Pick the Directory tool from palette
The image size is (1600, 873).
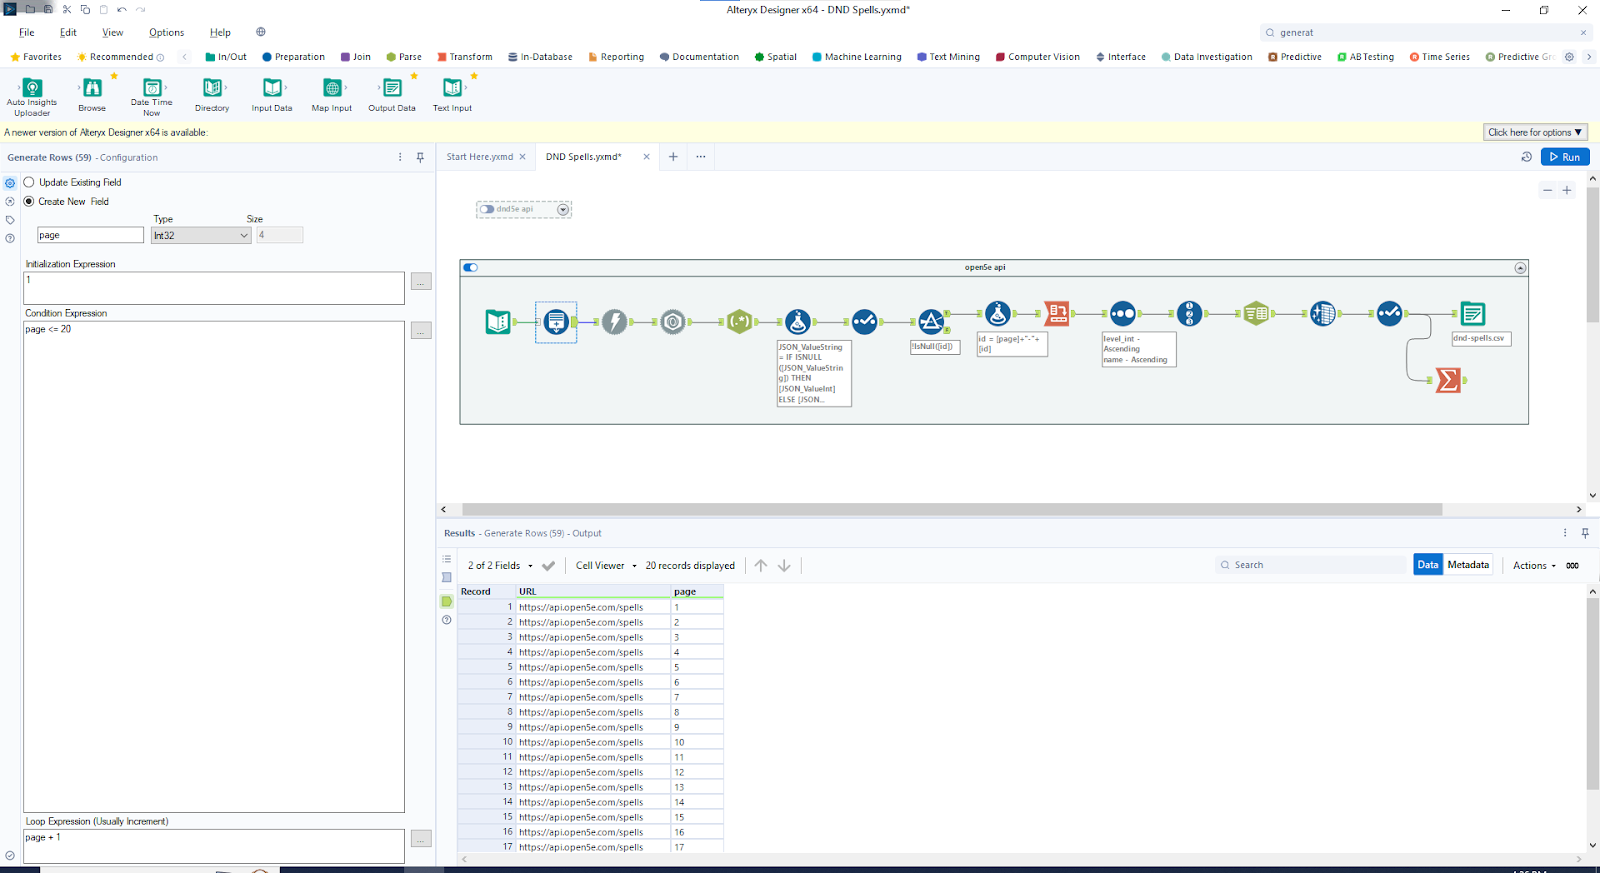tap(212, 93)
